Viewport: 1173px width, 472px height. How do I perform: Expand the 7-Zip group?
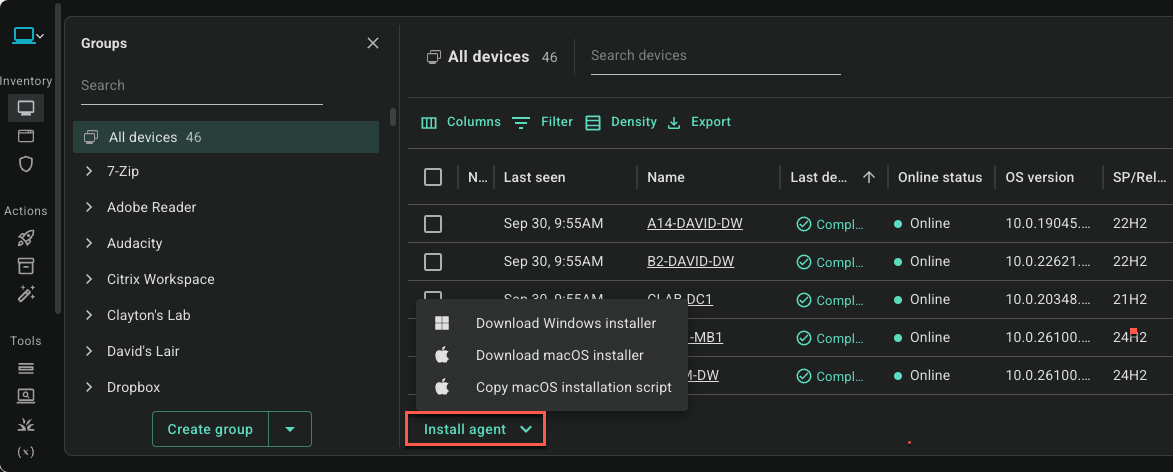pos(89,171)
